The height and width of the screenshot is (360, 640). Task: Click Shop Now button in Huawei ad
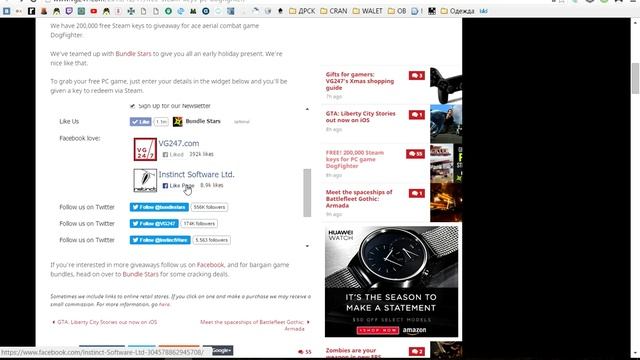click(x=378, y=330)
